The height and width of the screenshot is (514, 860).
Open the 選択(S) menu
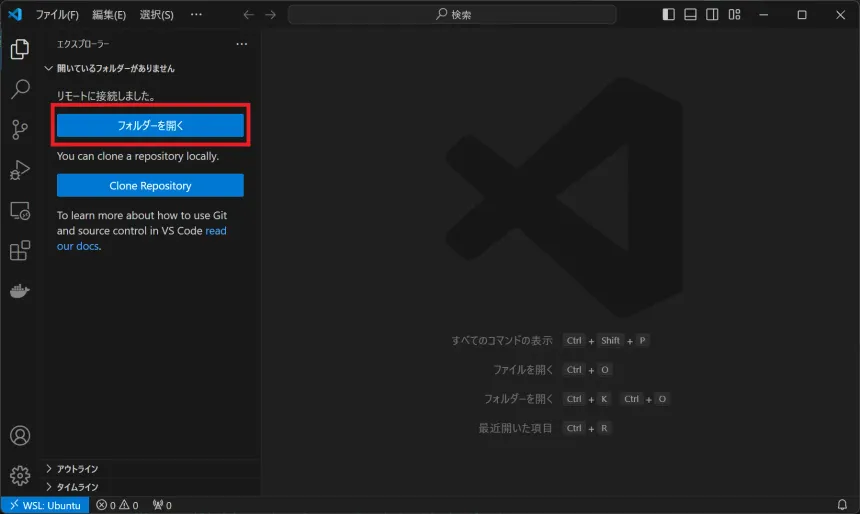click(156, 15)
